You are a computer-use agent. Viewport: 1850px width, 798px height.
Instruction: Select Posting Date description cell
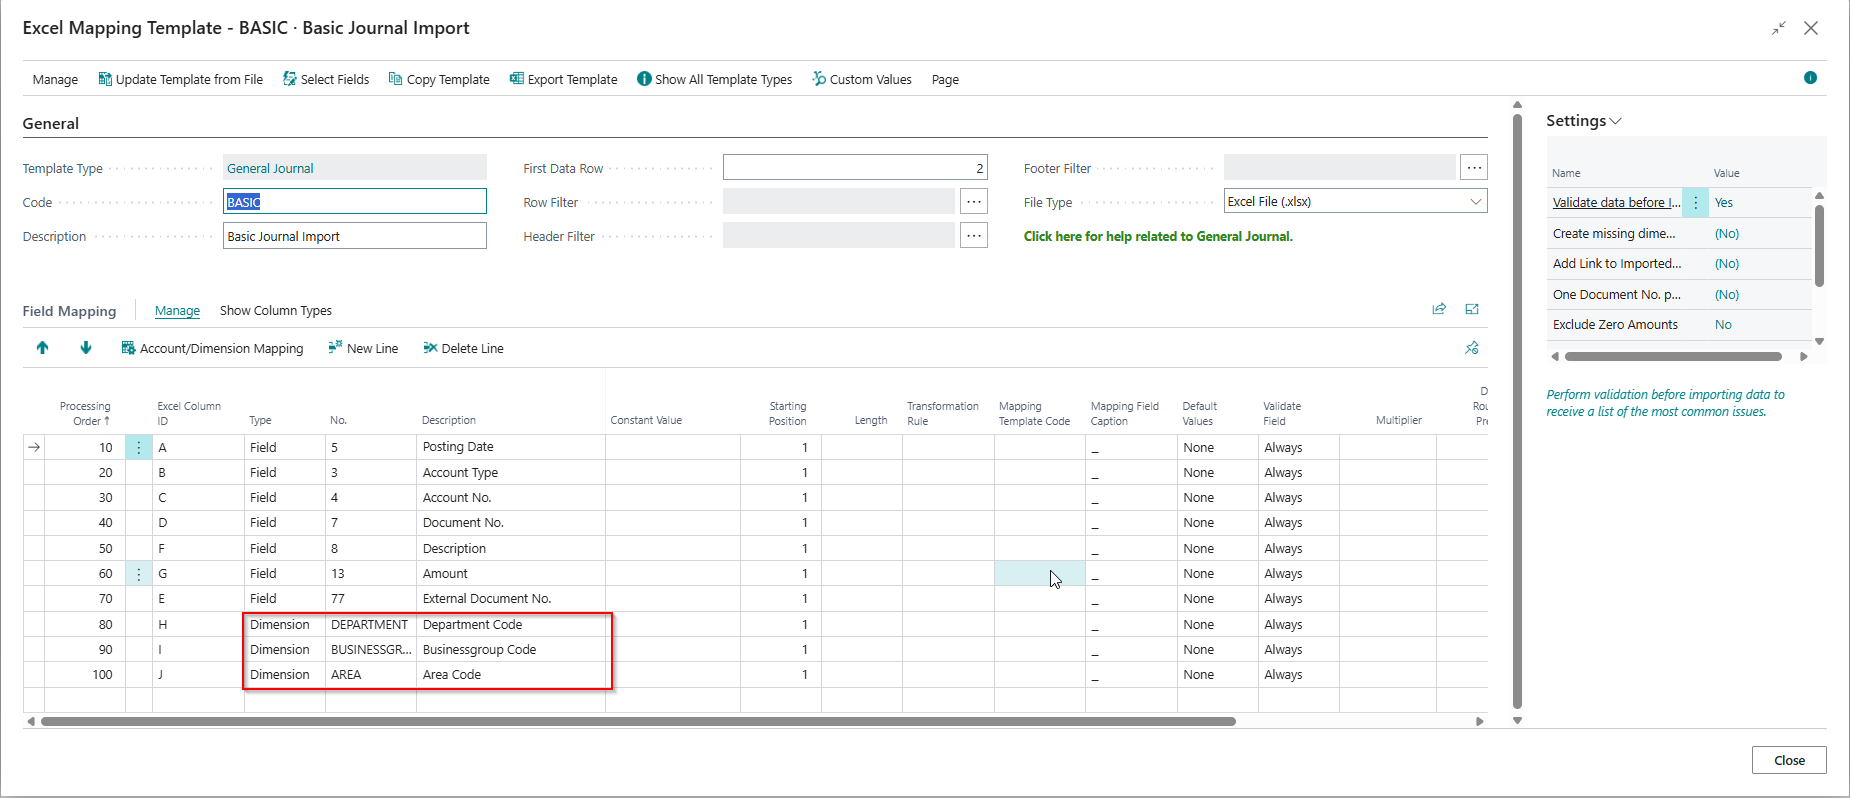[511, 447]
